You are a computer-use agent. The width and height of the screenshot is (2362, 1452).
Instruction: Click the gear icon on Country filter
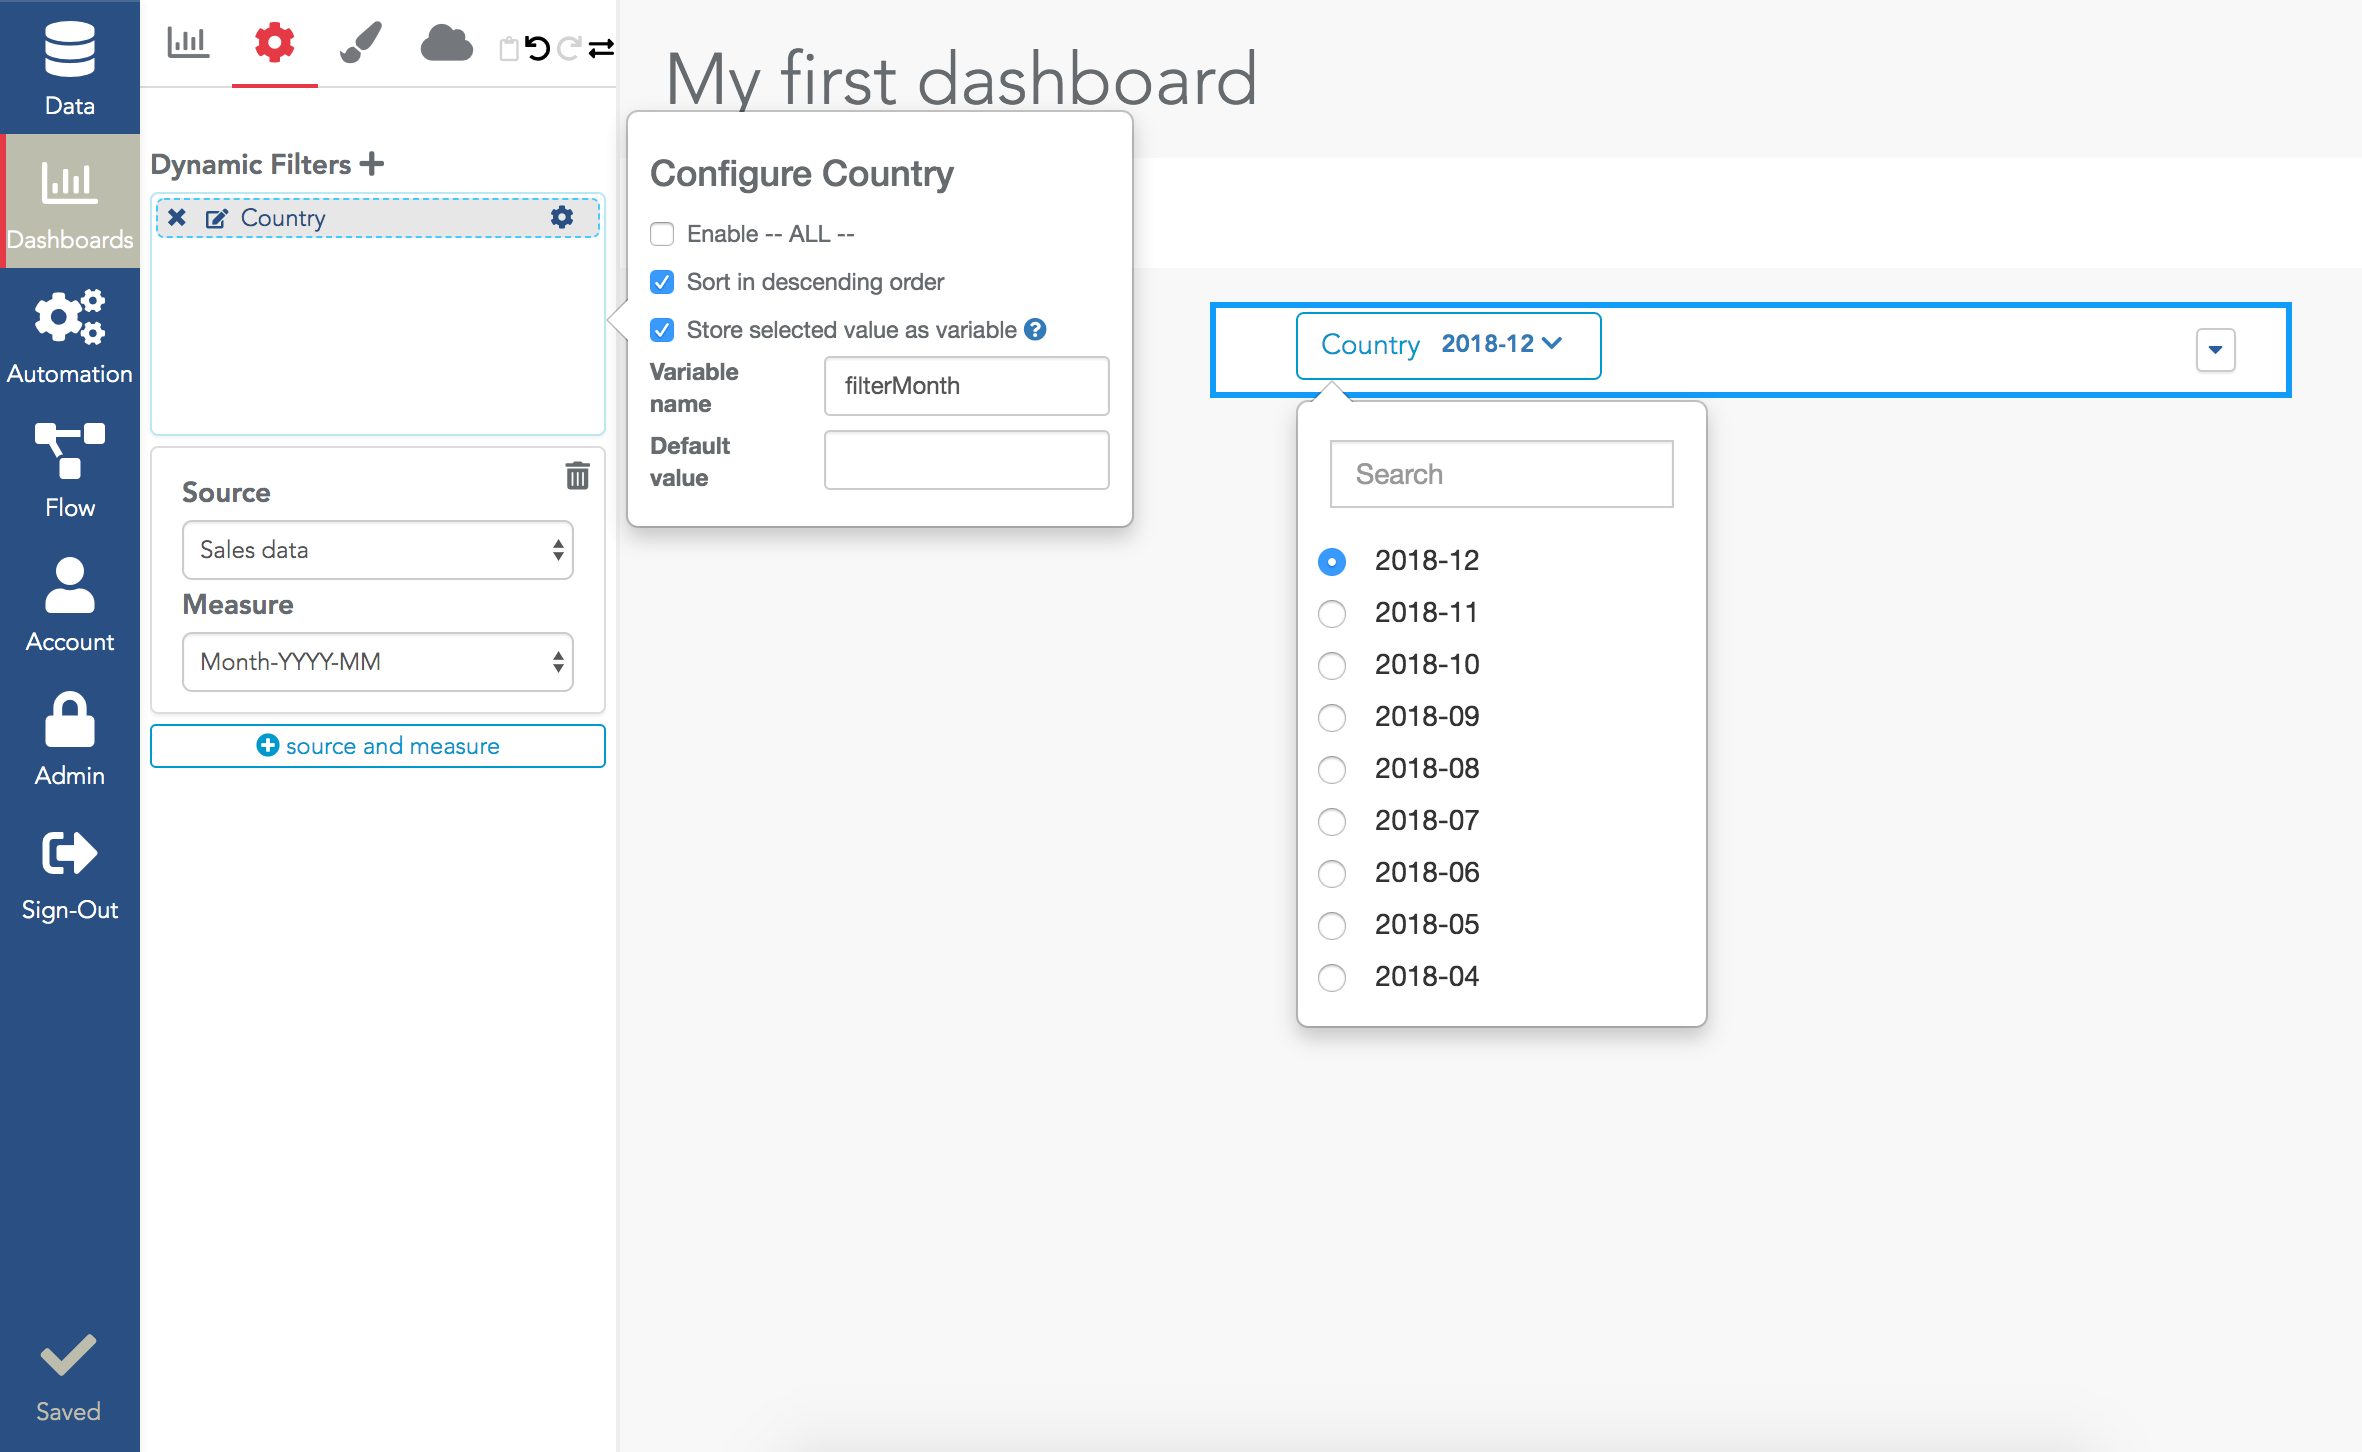click(562, 217)
